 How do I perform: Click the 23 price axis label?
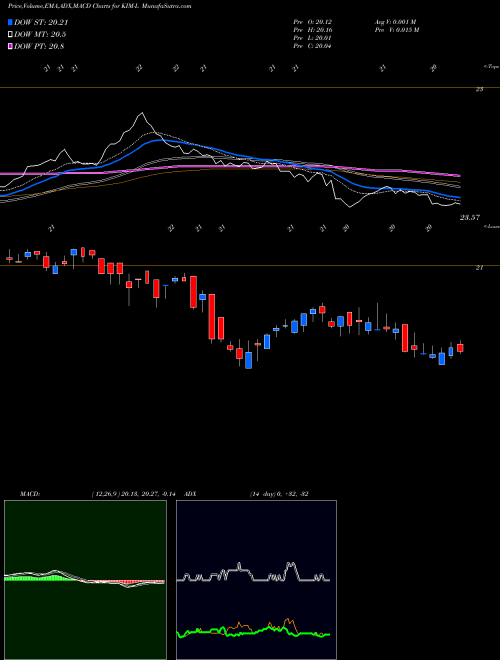pos(479,89)
